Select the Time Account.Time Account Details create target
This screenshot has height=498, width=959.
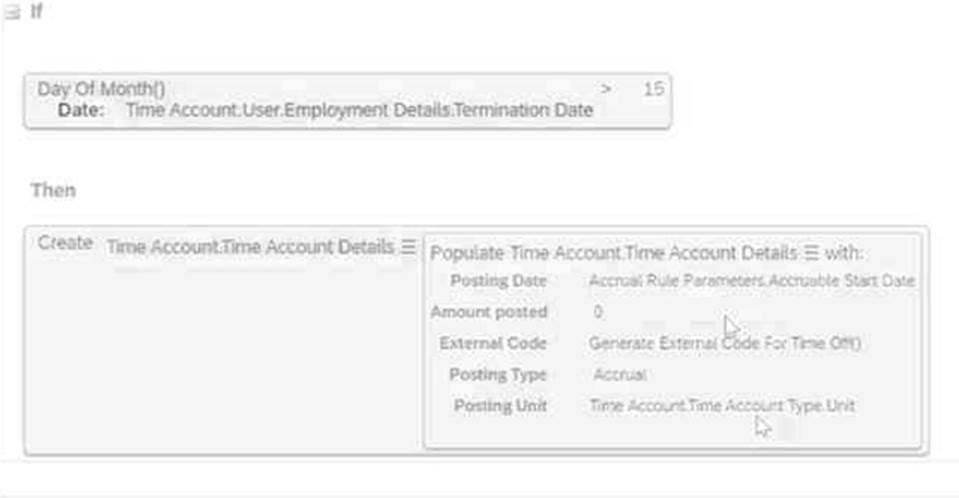pyautogui.click(x=250, y=246)
